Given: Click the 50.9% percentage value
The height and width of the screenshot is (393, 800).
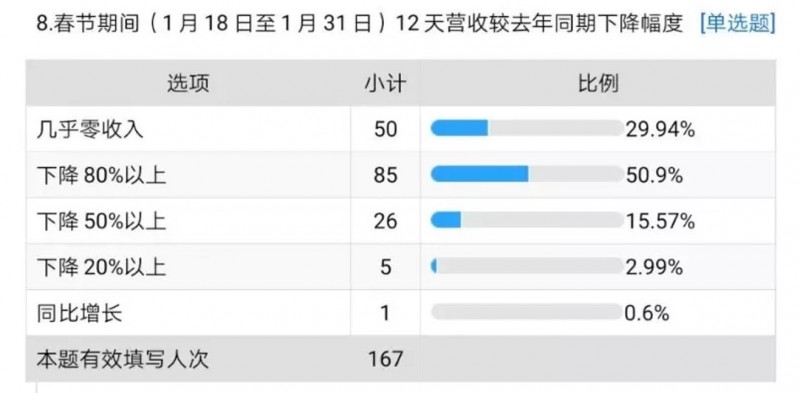Looking at the screenshot, I should 654,176.
